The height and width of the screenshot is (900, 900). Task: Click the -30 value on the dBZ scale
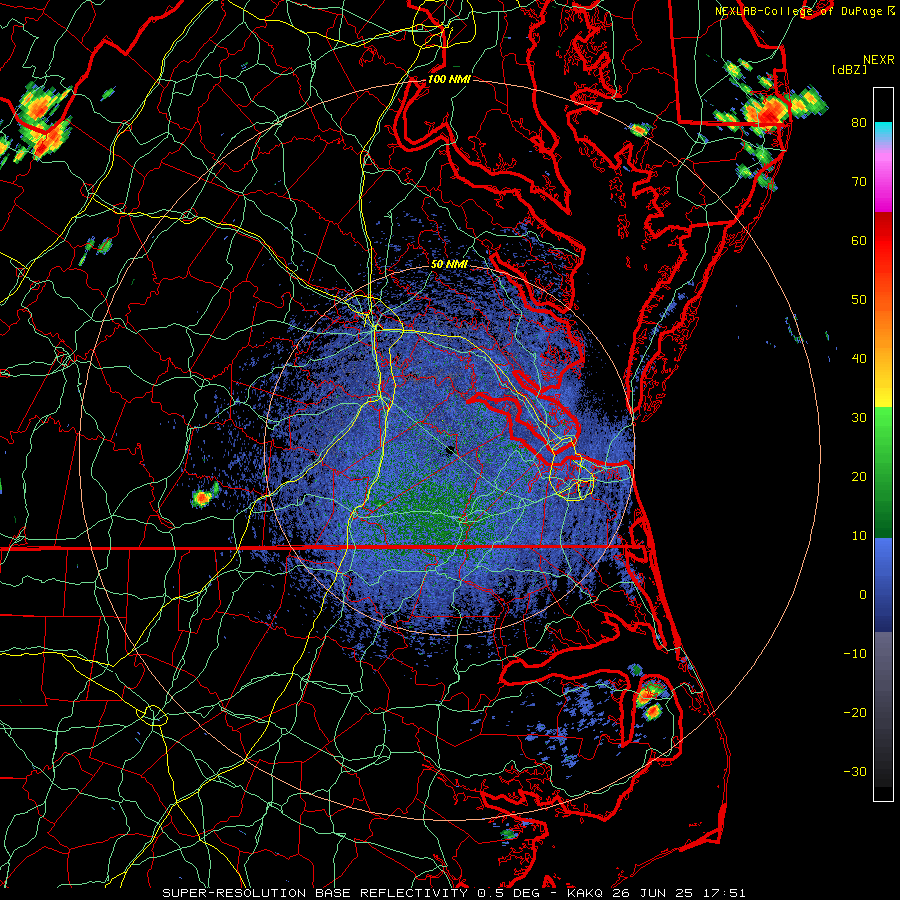pos(855,772)
